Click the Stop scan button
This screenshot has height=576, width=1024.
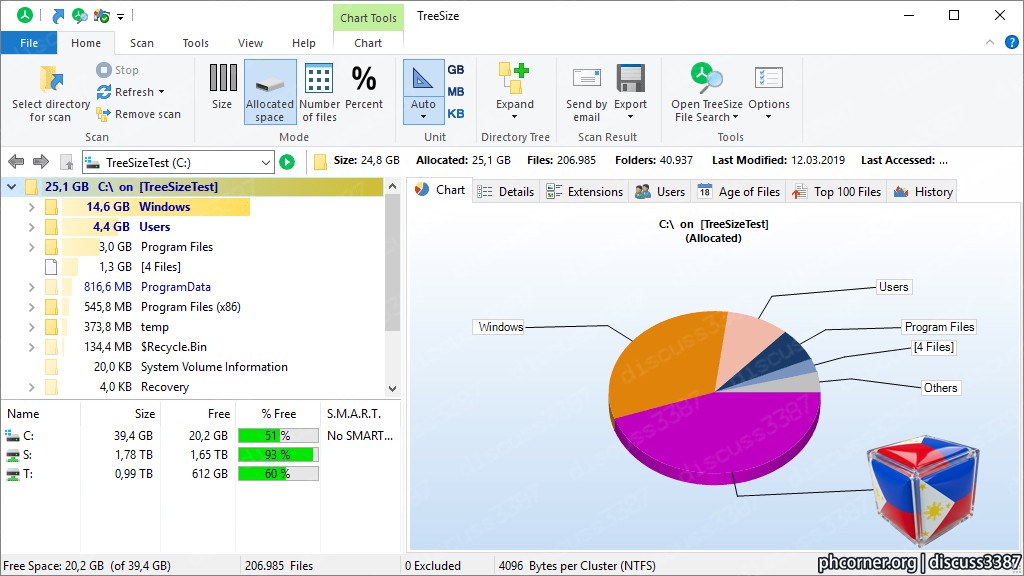coord(118,70)
